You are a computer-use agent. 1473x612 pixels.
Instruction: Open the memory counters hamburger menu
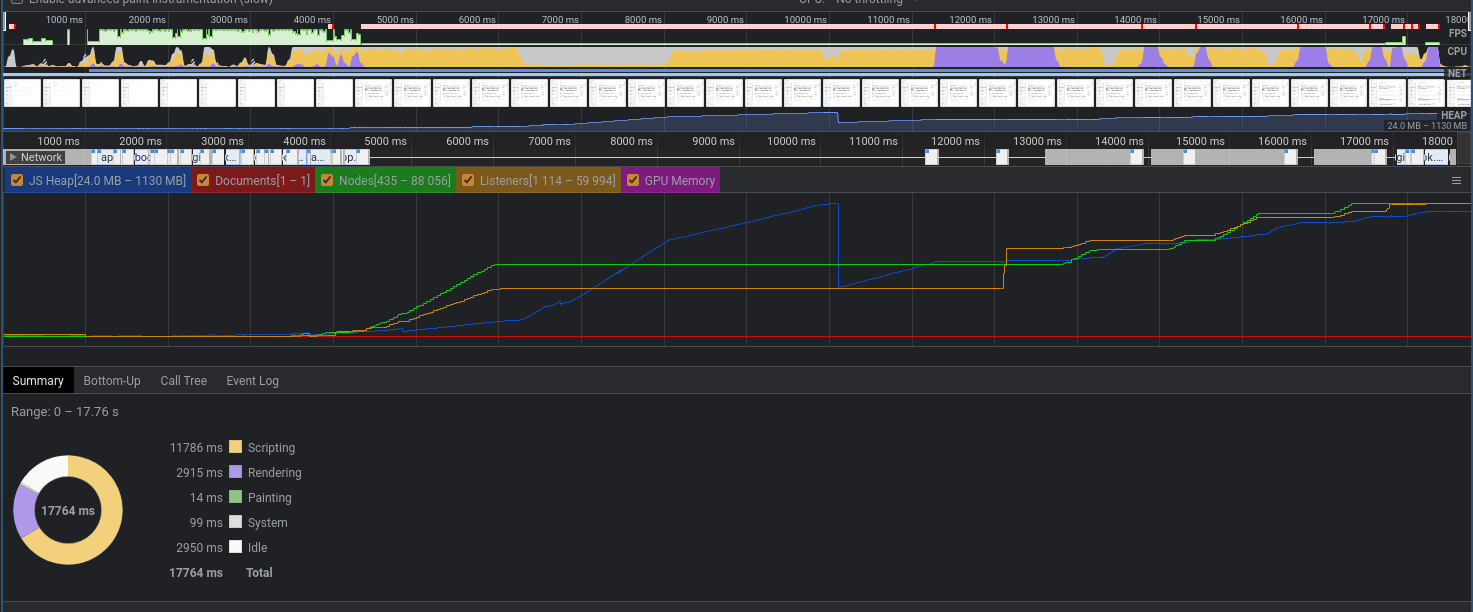pos(1456,181)
